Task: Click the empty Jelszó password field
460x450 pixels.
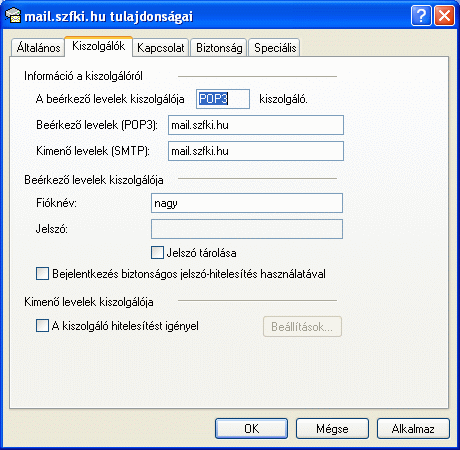Action: tap(247, 229)
